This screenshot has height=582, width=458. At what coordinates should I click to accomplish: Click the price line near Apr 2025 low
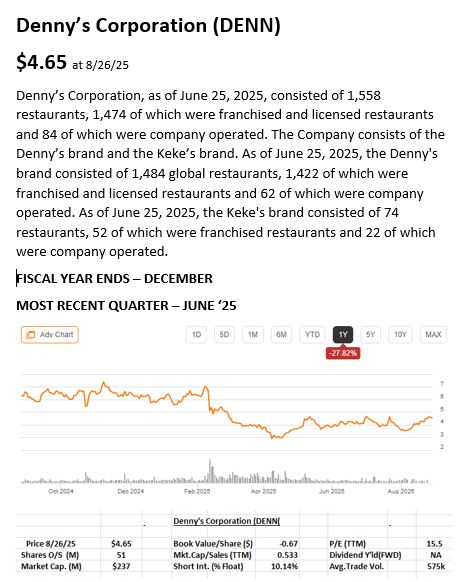click(x=275, y=437)
